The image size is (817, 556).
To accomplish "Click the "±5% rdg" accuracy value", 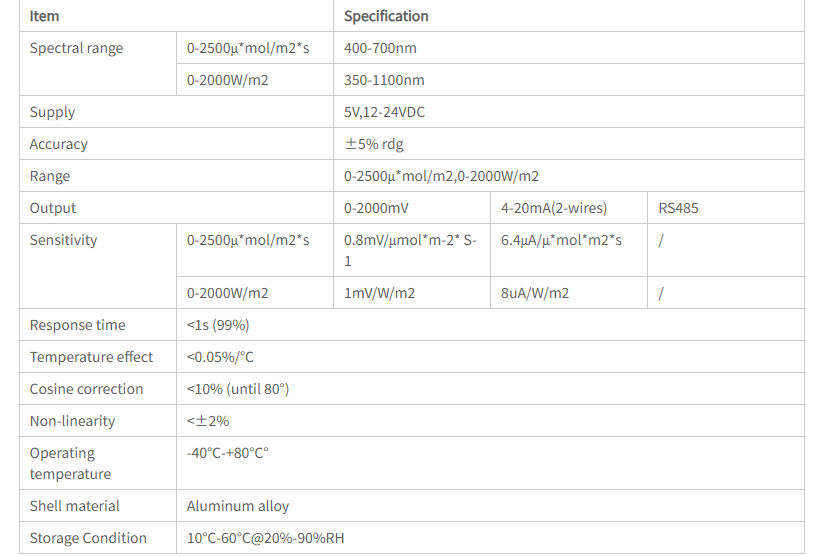I will tap(374, 144).
